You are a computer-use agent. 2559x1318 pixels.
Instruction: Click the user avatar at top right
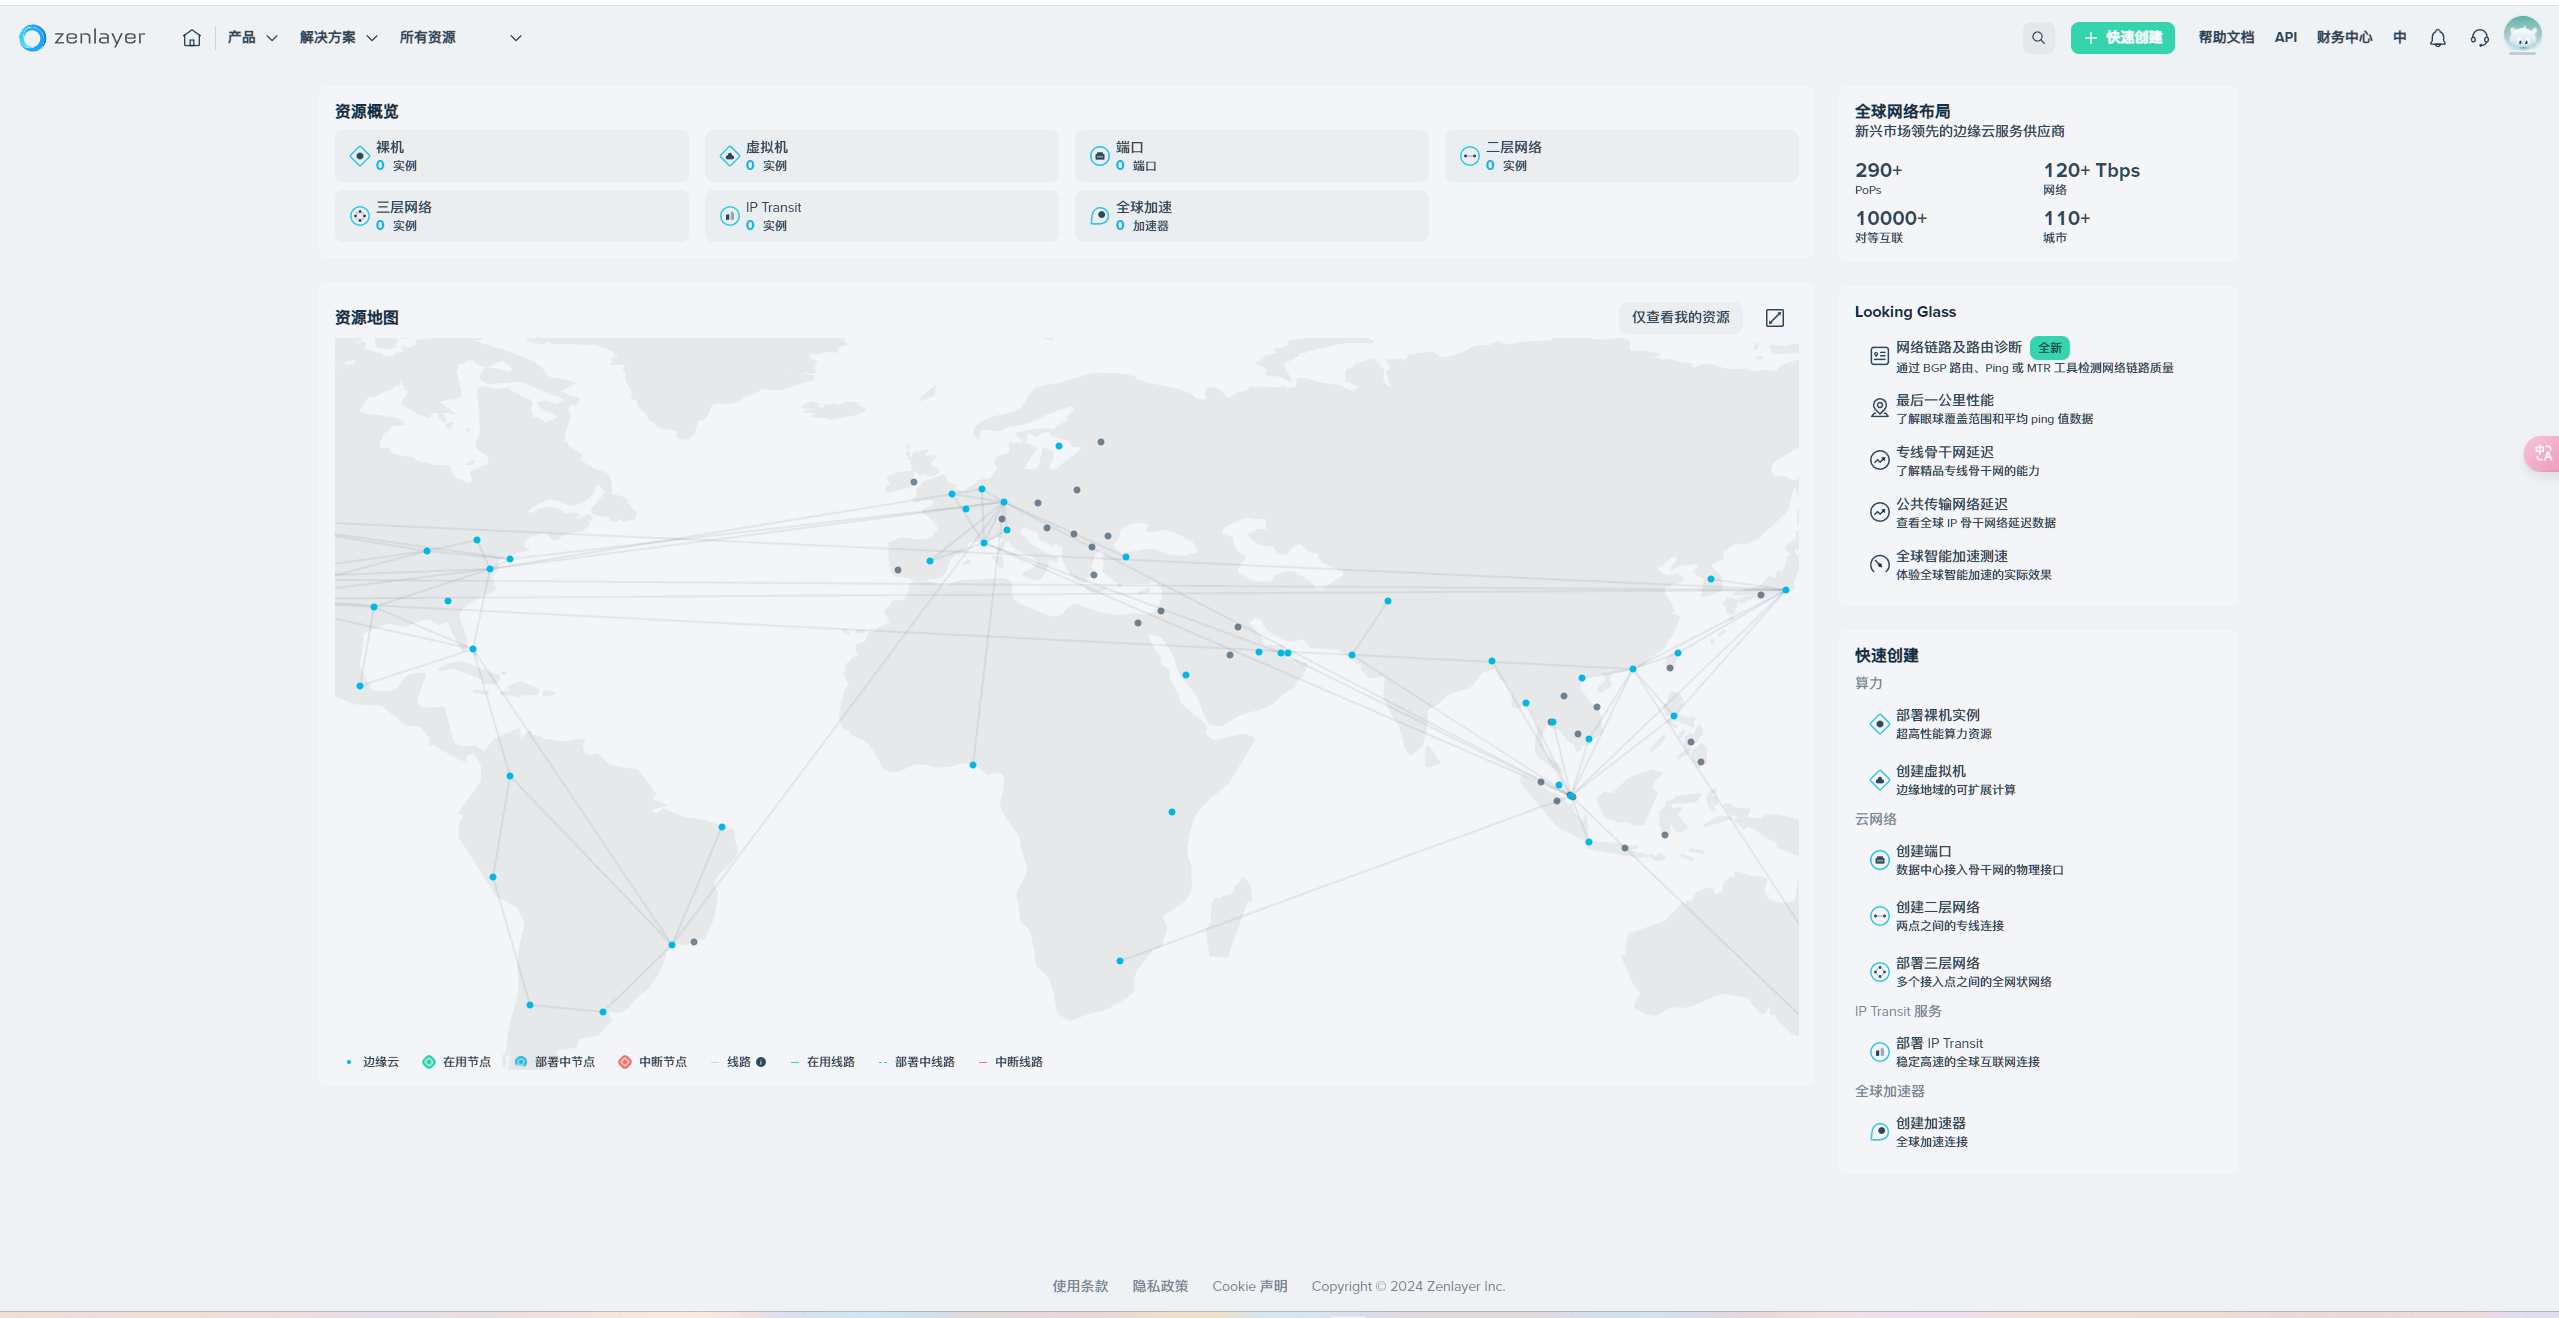click(x=2522, y=36)
